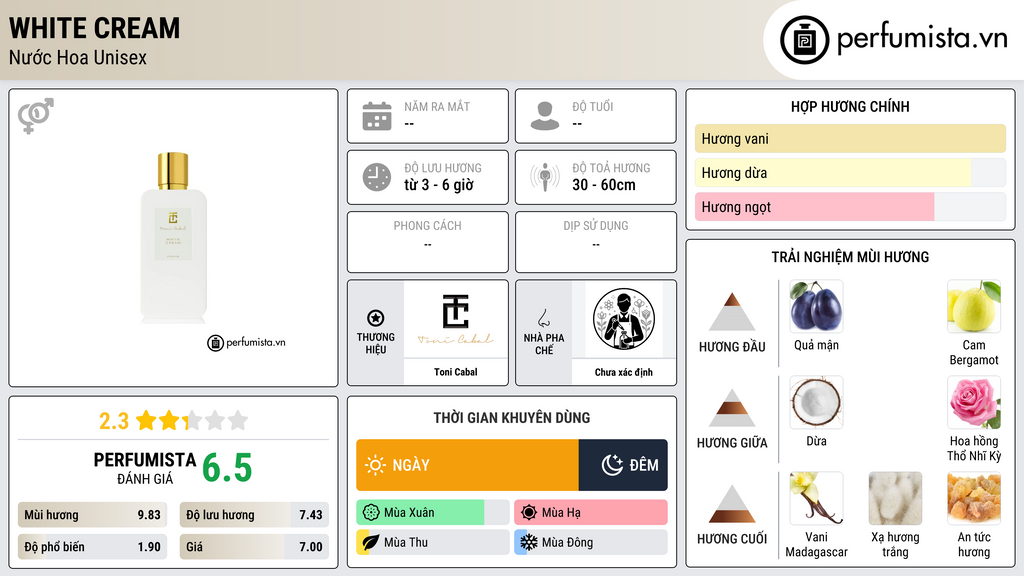Click the middle-note pyramid icon for Hương giữa

(x=732, y=408)
